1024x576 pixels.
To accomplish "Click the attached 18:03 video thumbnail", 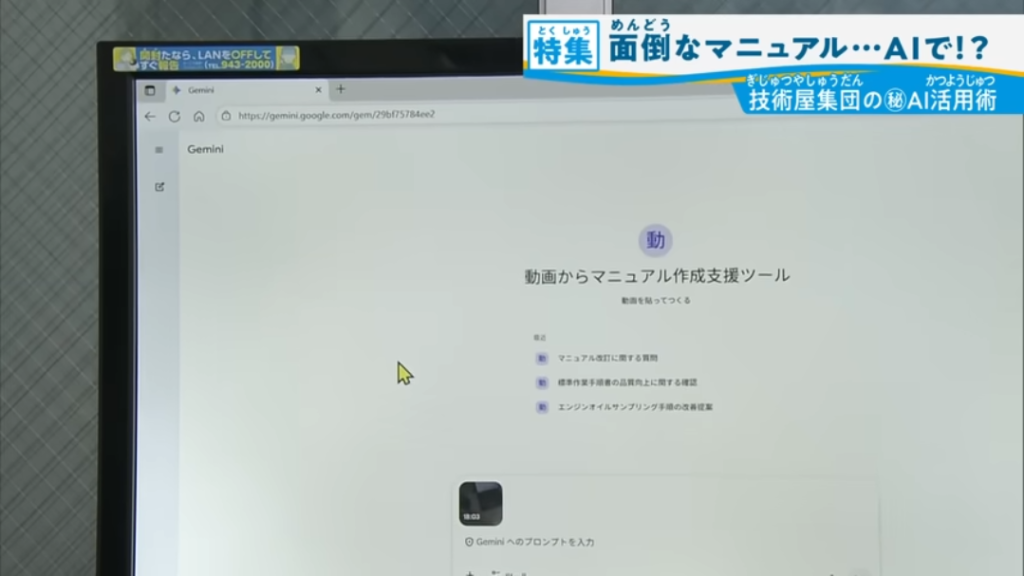I will point(480,503).
